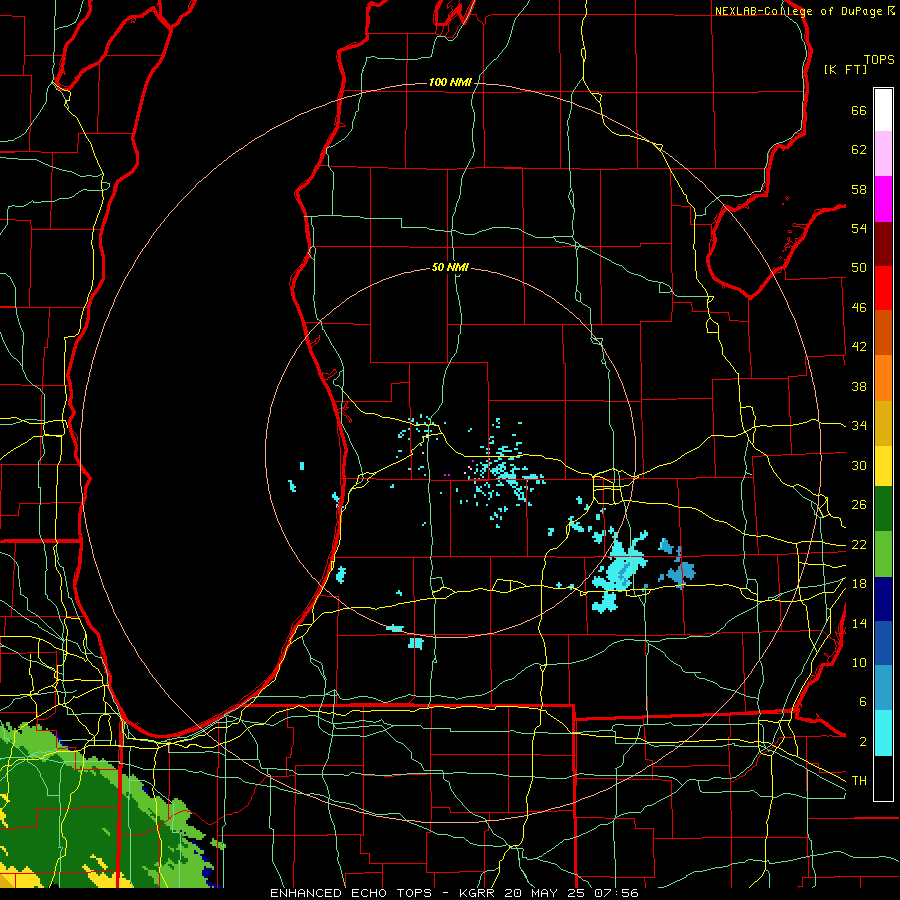This screenshot has height=900, width=900.
Task: Click the 30 value on the legend
Action: (859, 465)
